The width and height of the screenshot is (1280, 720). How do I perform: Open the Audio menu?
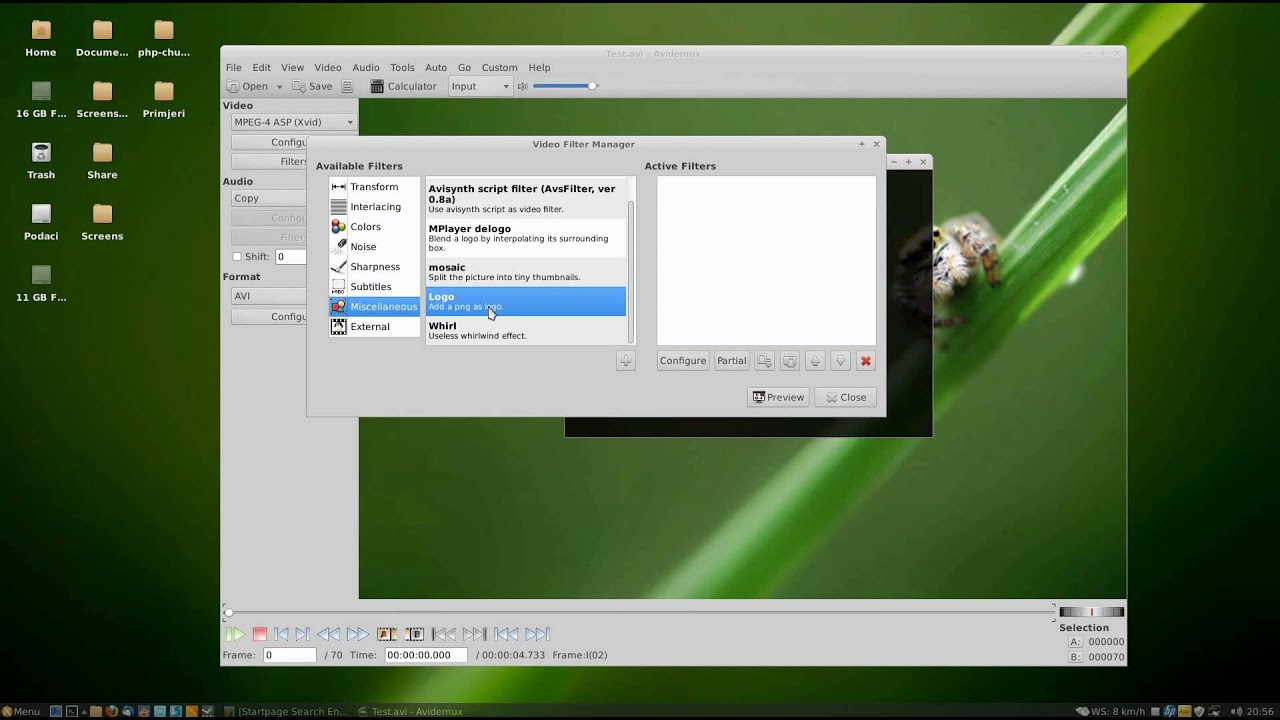tap(366, 68)
